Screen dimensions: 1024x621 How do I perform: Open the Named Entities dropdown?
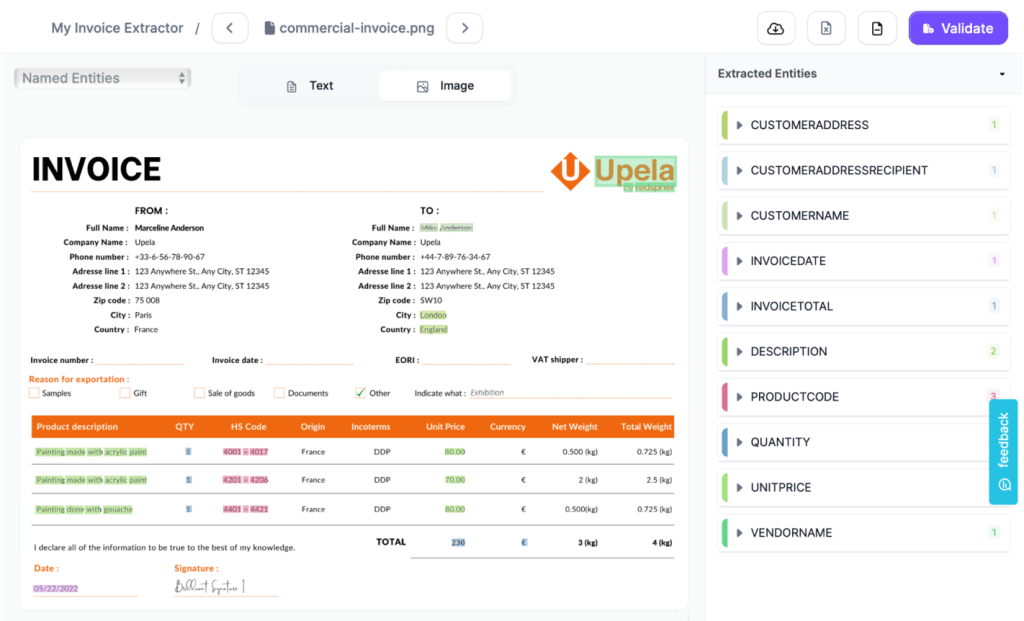click(102, 78)
